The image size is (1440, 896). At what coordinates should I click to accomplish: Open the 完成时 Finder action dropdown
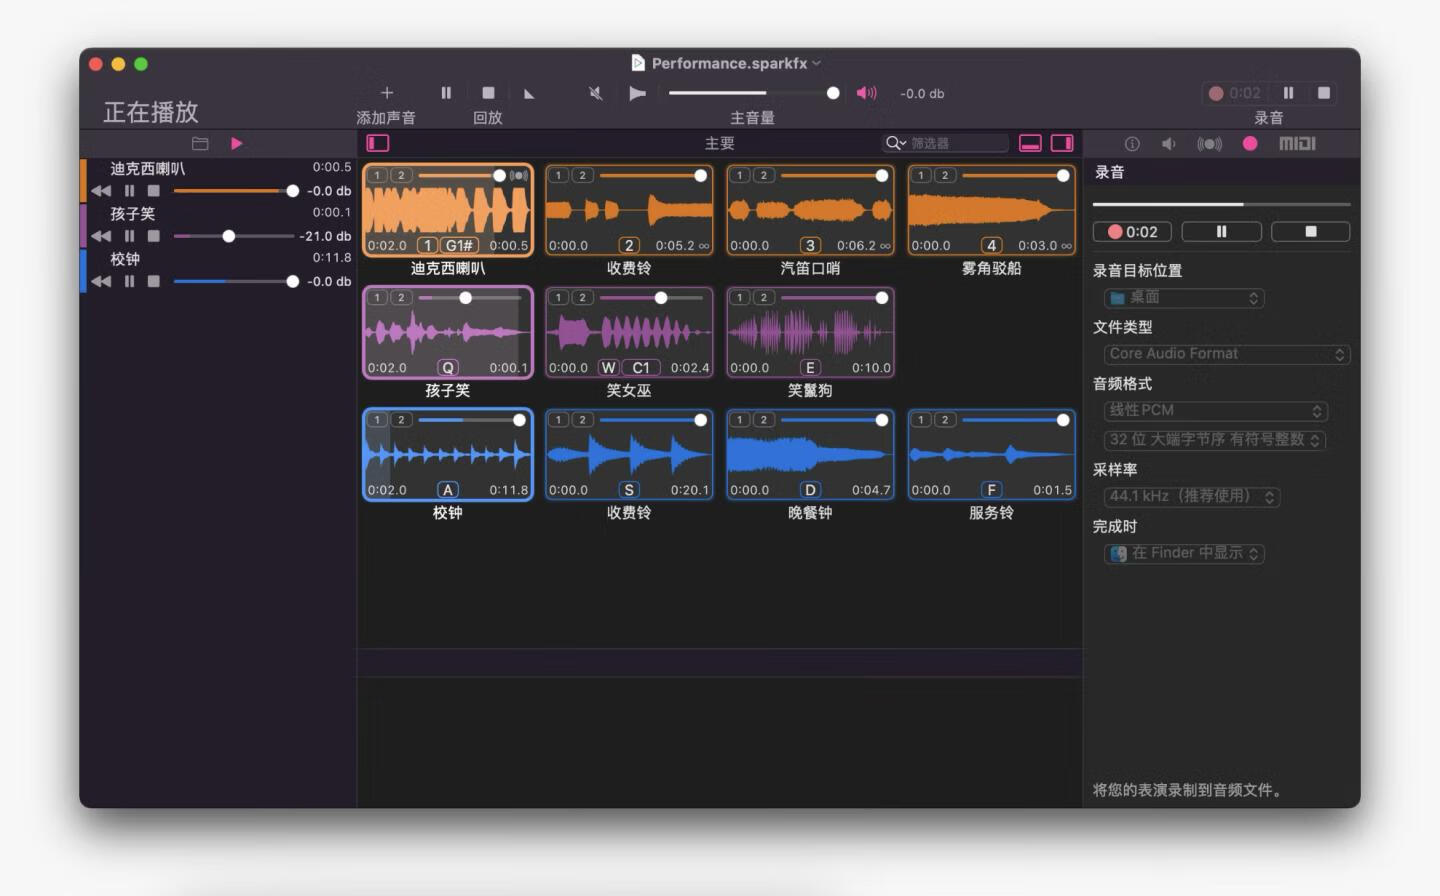[x=1185, y=554]
